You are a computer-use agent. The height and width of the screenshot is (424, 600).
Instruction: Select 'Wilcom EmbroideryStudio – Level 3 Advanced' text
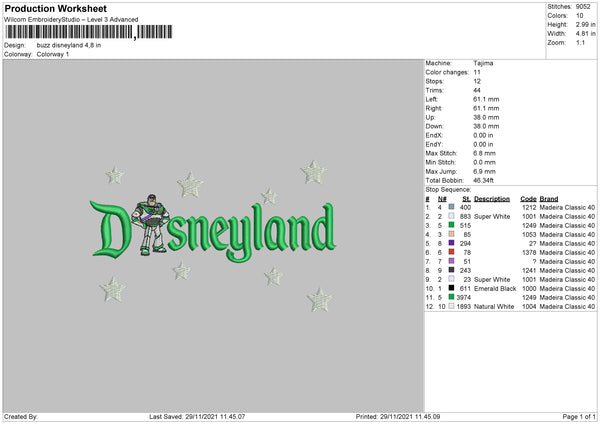[71, 20]
